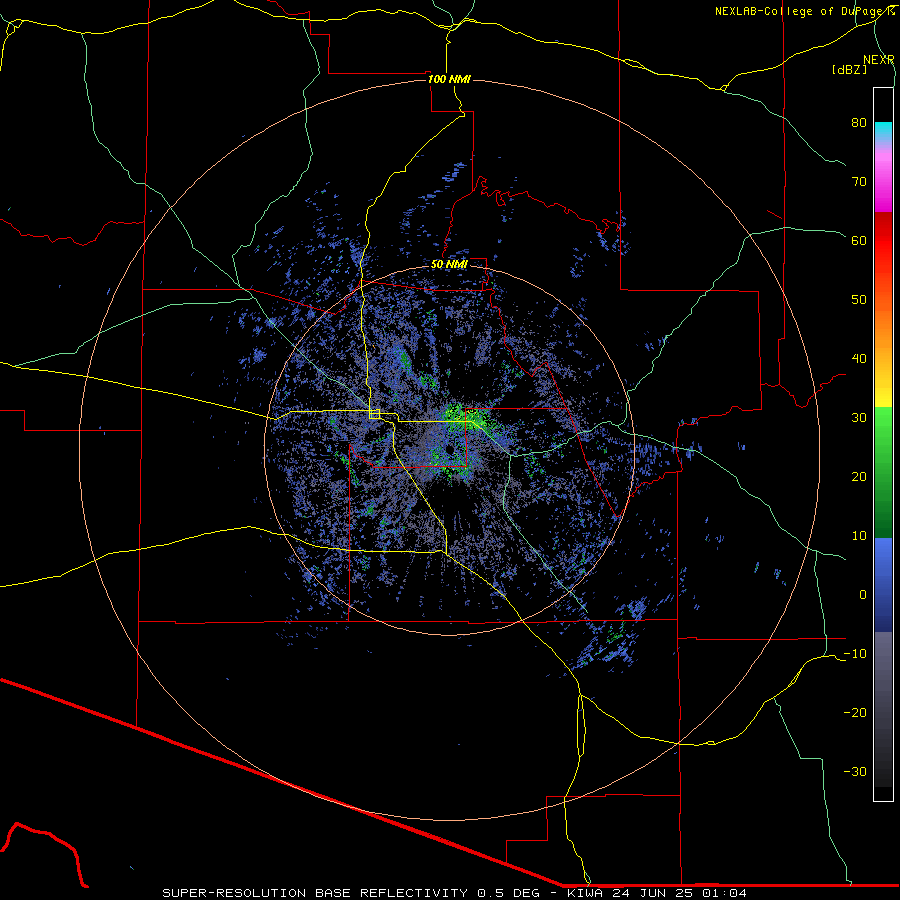The width and height of the screenshot is (900, 900).
Task: Click the 50 NMI range ring label
Action: point(449,264)
